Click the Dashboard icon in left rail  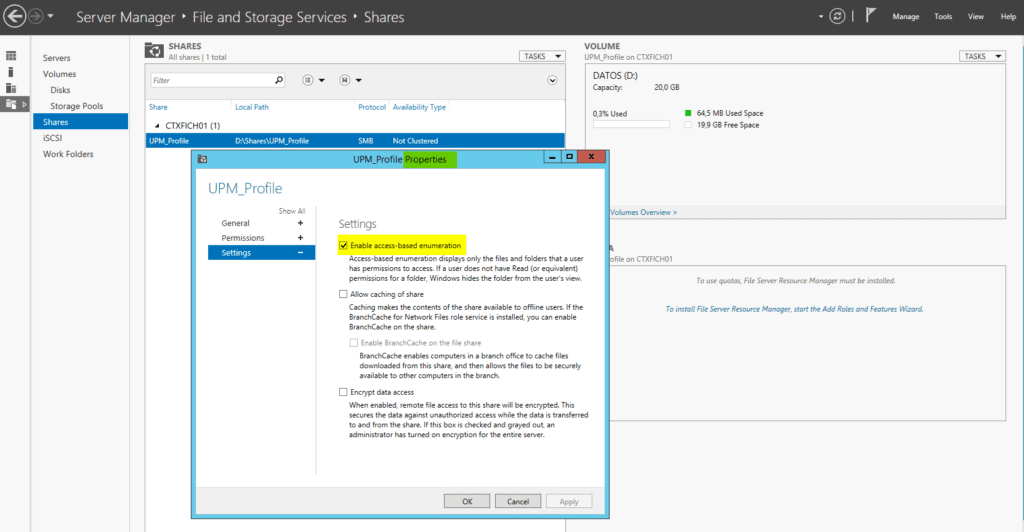coord(11,56)
